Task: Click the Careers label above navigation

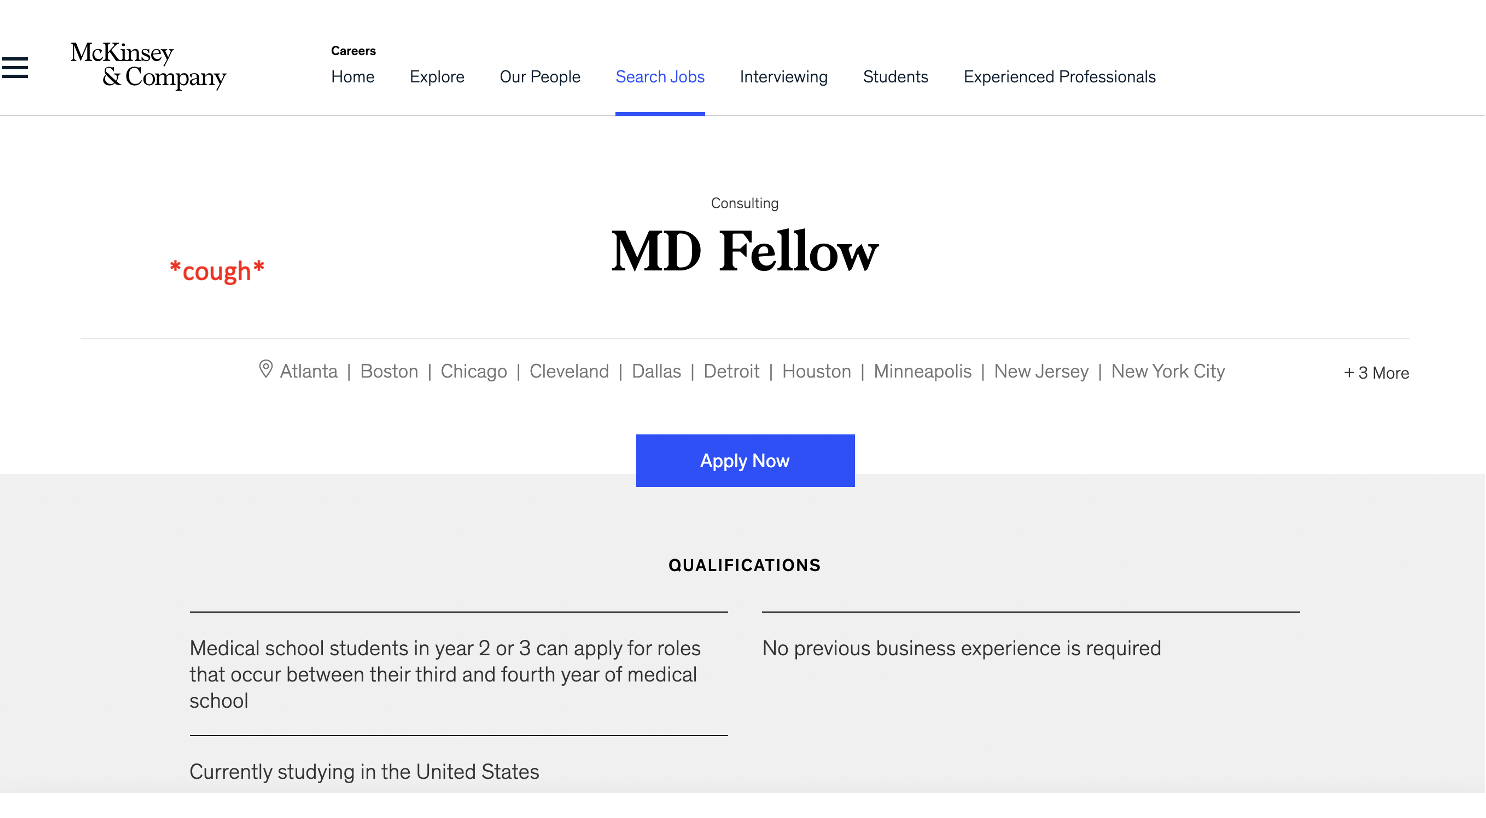Action: click(x=354, y=51)
